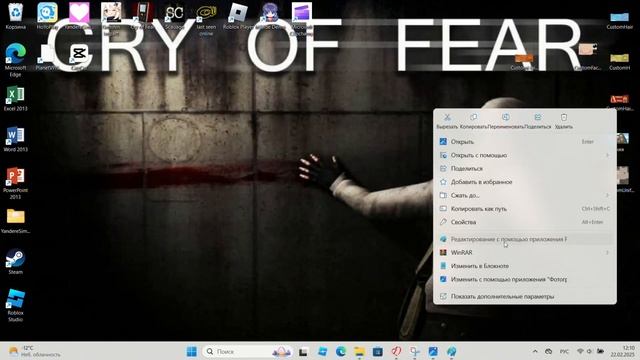Viewport: 640px width, 360px height.
Task: Open the Windows Start menu
Action: tap(191, 351)
